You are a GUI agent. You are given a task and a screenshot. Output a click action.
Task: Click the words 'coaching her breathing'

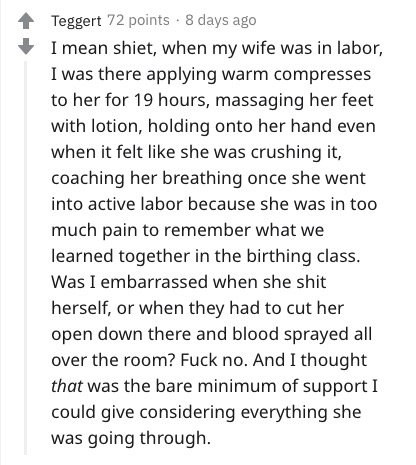pos(147,178)
